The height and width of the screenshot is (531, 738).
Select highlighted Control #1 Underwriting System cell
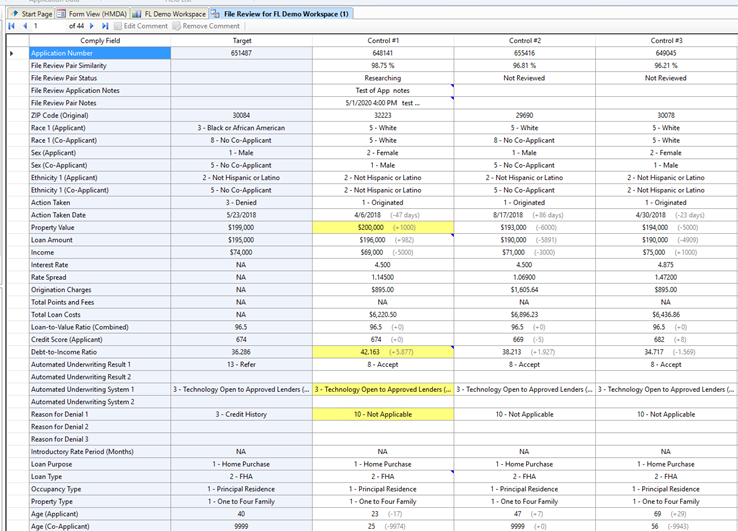coord(383,389)
